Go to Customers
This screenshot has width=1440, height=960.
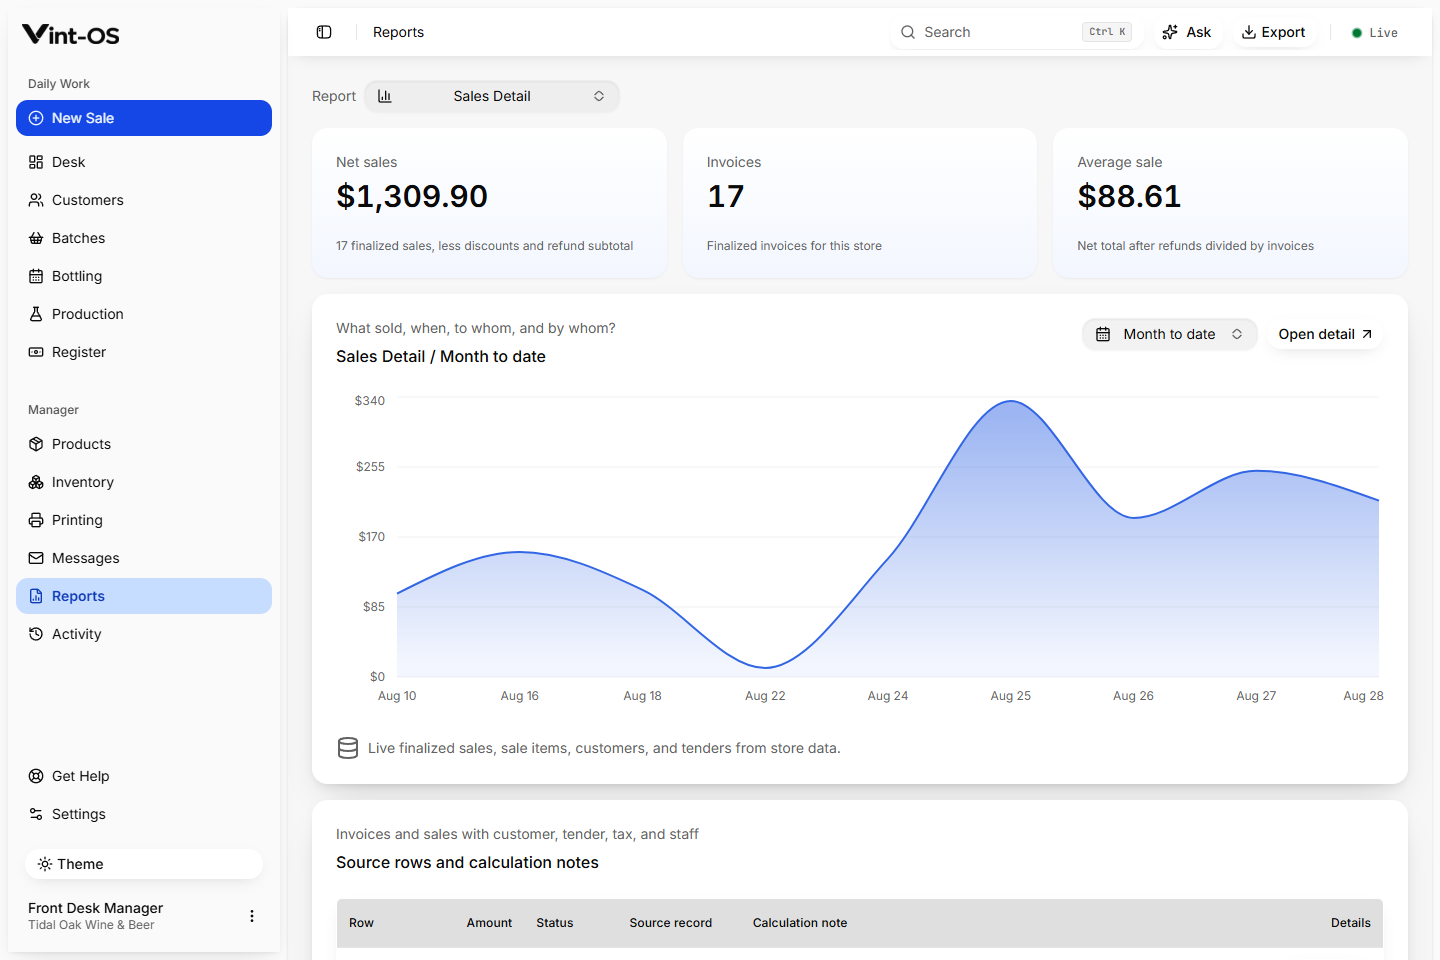[144, 200]
